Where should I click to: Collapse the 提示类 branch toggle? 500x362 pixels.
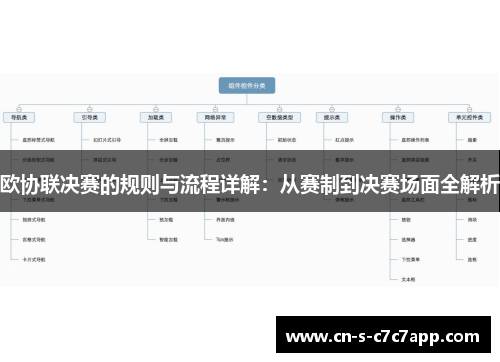tap(332, 109)
